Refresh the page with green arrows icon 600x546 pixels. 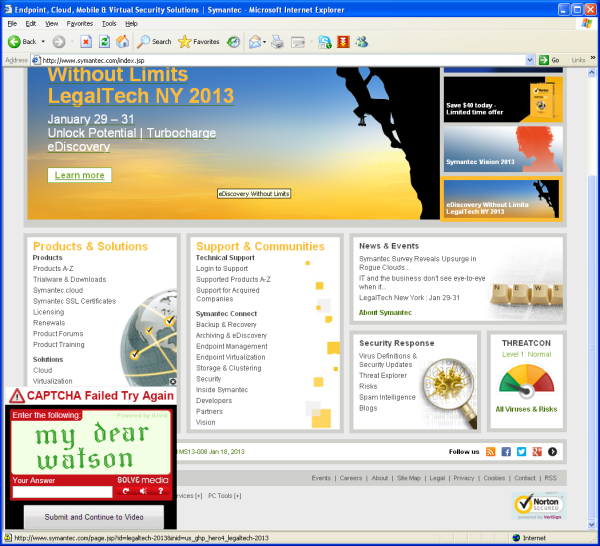104,41
